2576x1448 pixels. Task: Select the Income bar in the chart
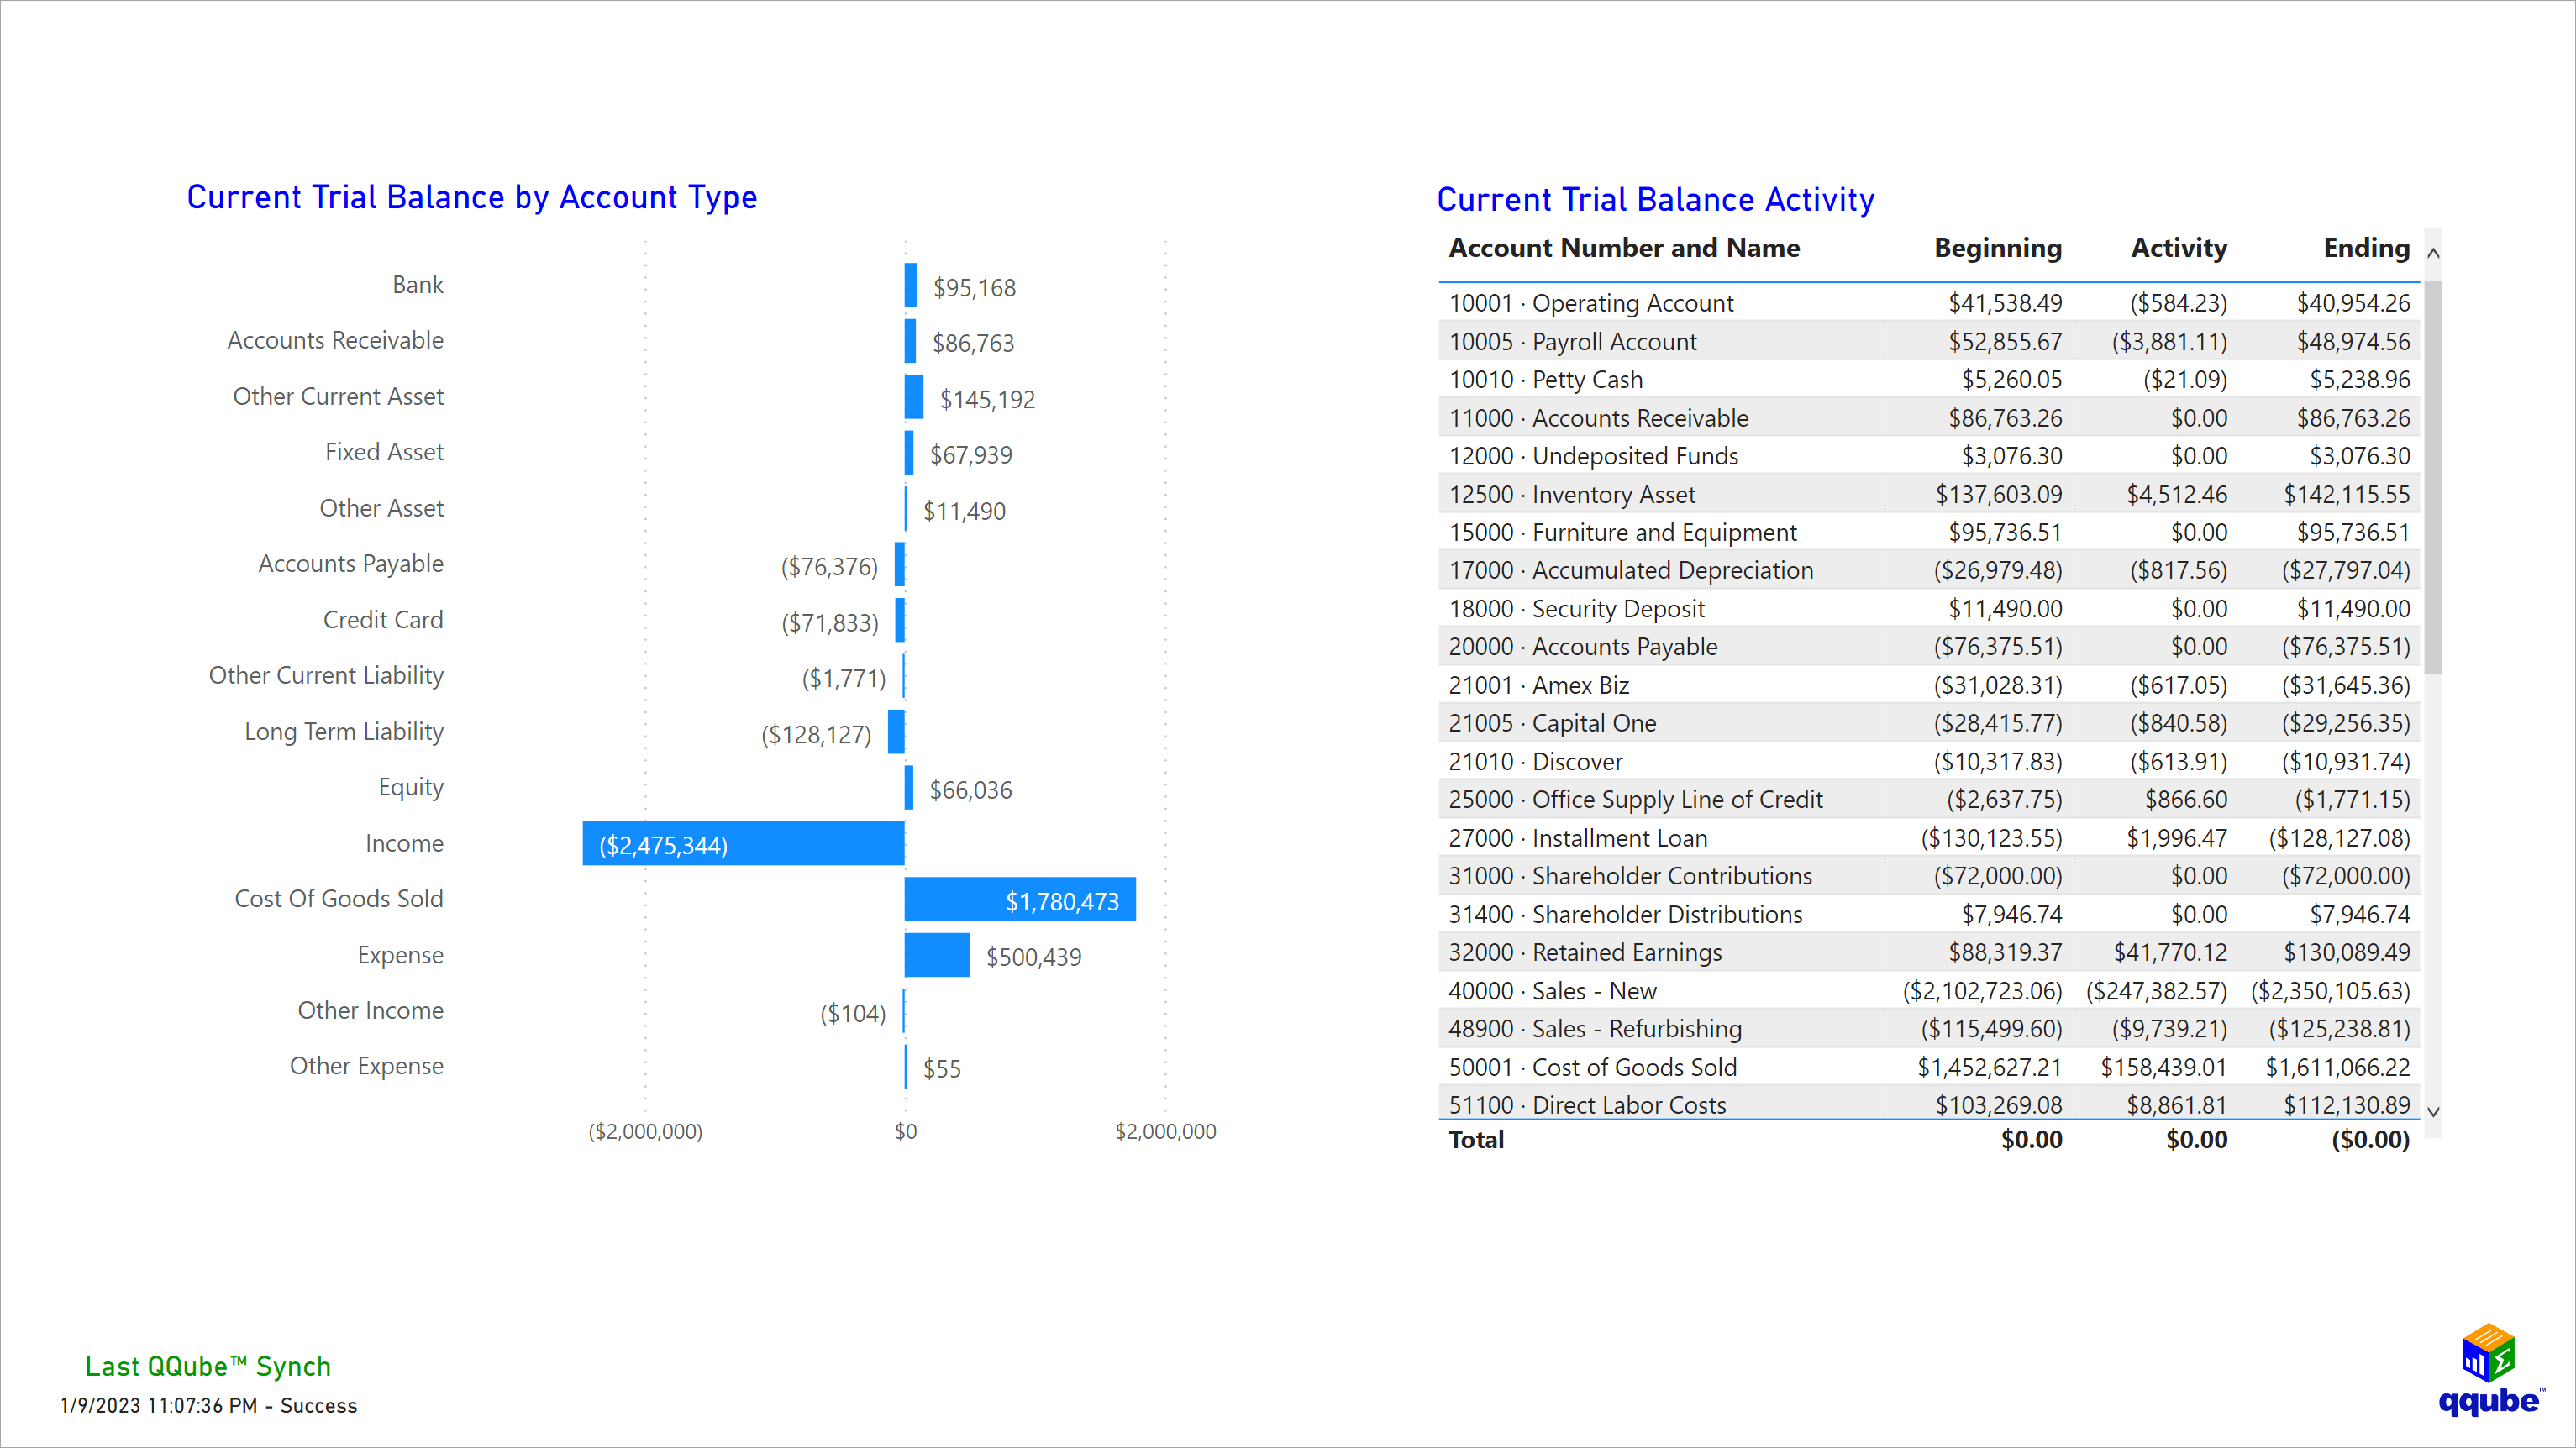[x=744, y=845]
